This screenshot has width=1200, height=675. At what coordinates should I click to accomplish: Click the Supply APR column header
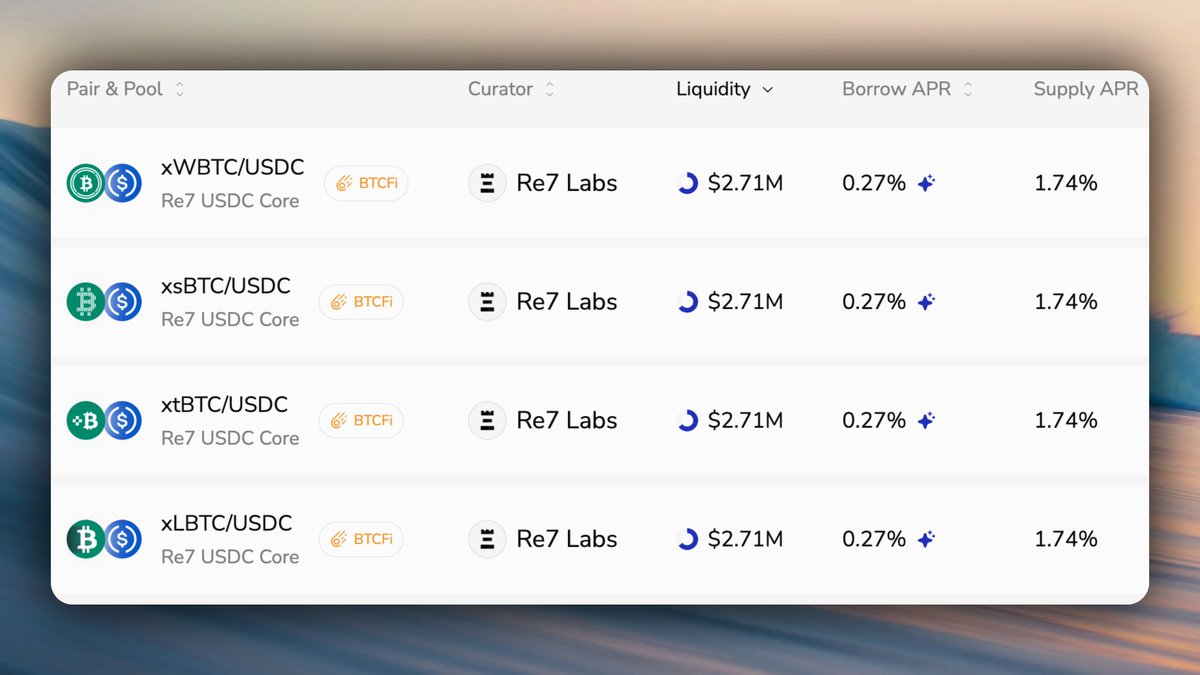(1085, 89)
